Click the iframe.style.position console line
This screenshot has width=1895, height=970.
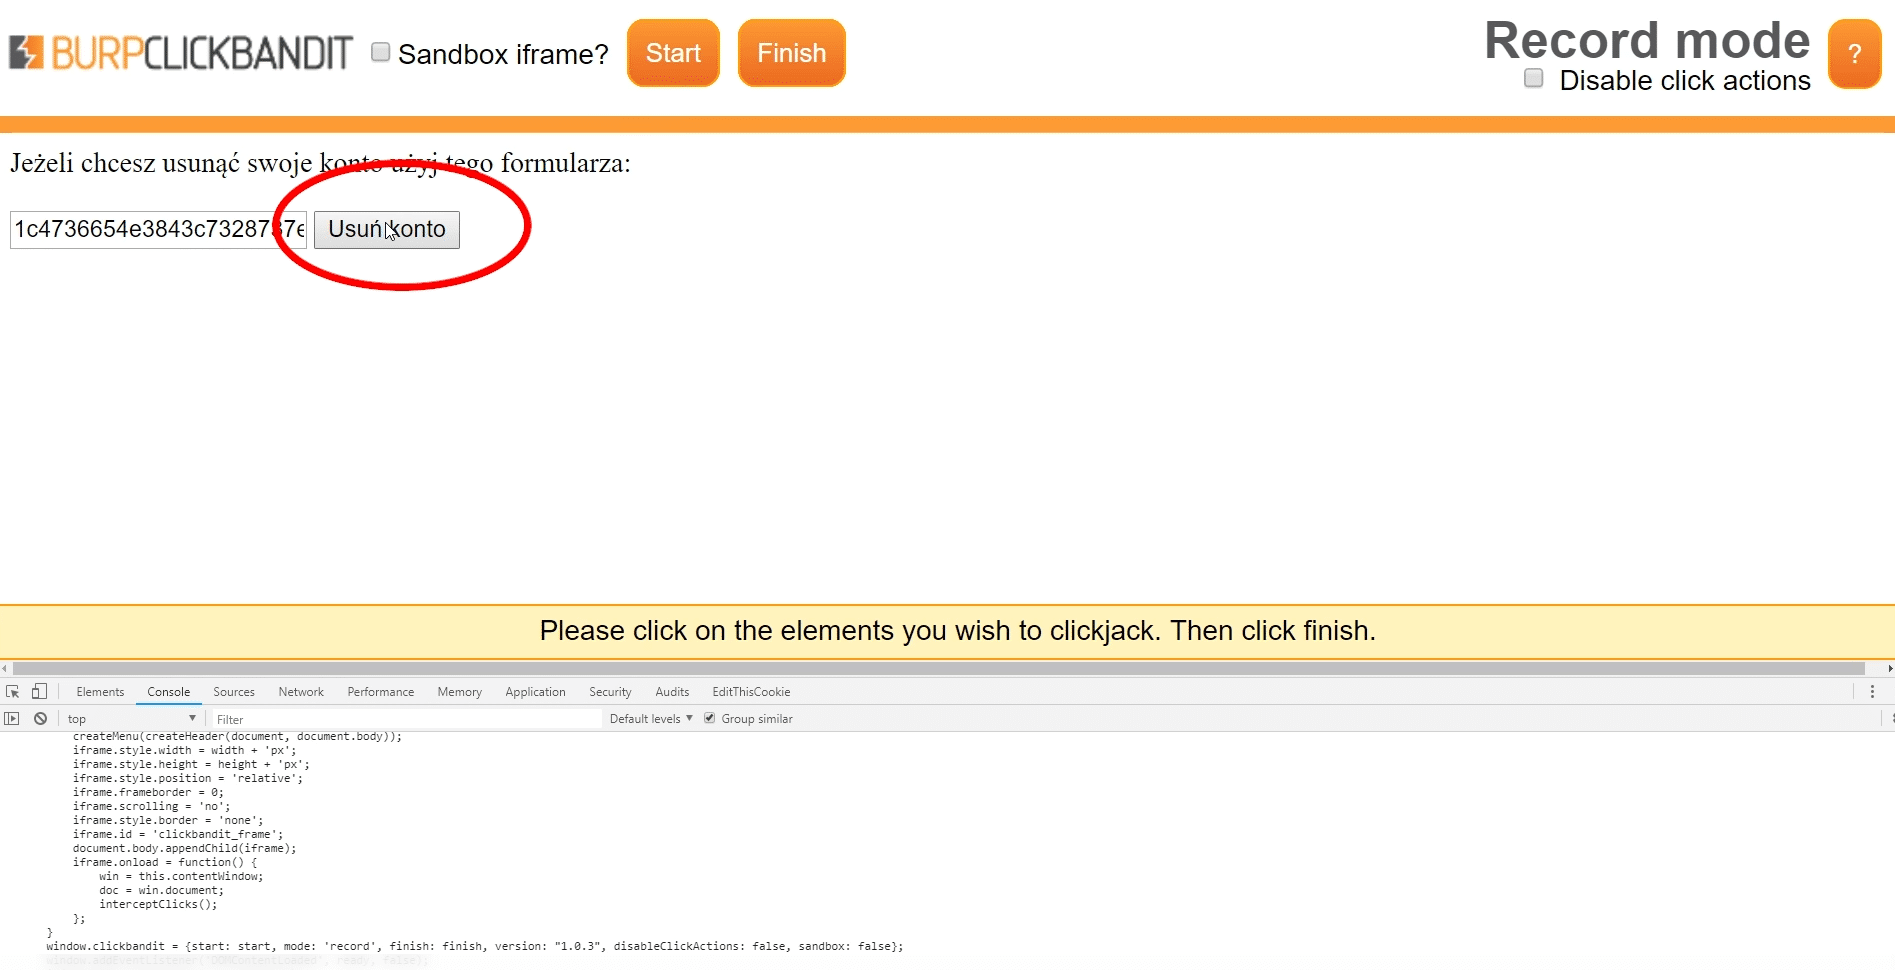[x=188, y=778]
